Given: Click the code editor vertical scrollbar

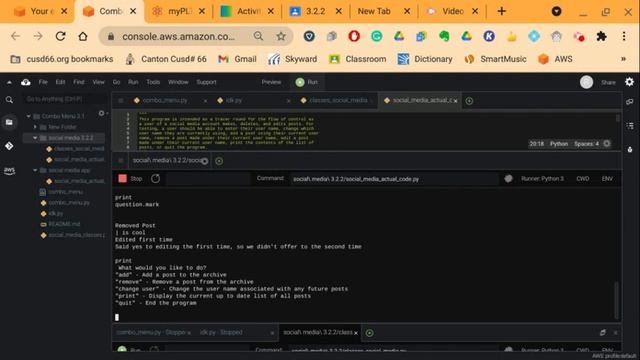Looking at the screenshot, I should click(618, 118).
